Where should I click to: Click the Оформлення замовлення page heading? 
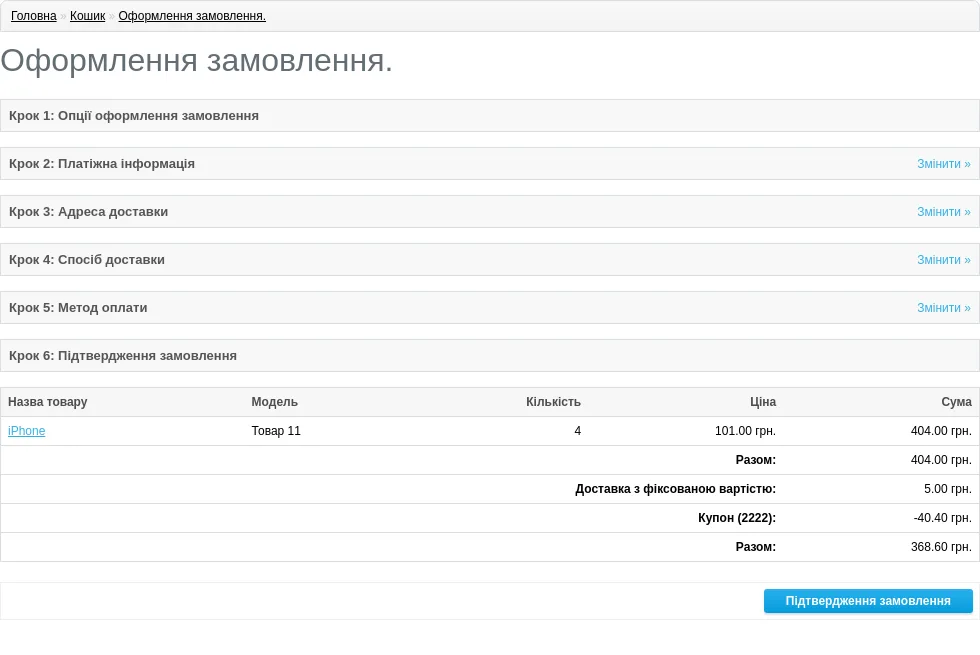pos(196,61)
